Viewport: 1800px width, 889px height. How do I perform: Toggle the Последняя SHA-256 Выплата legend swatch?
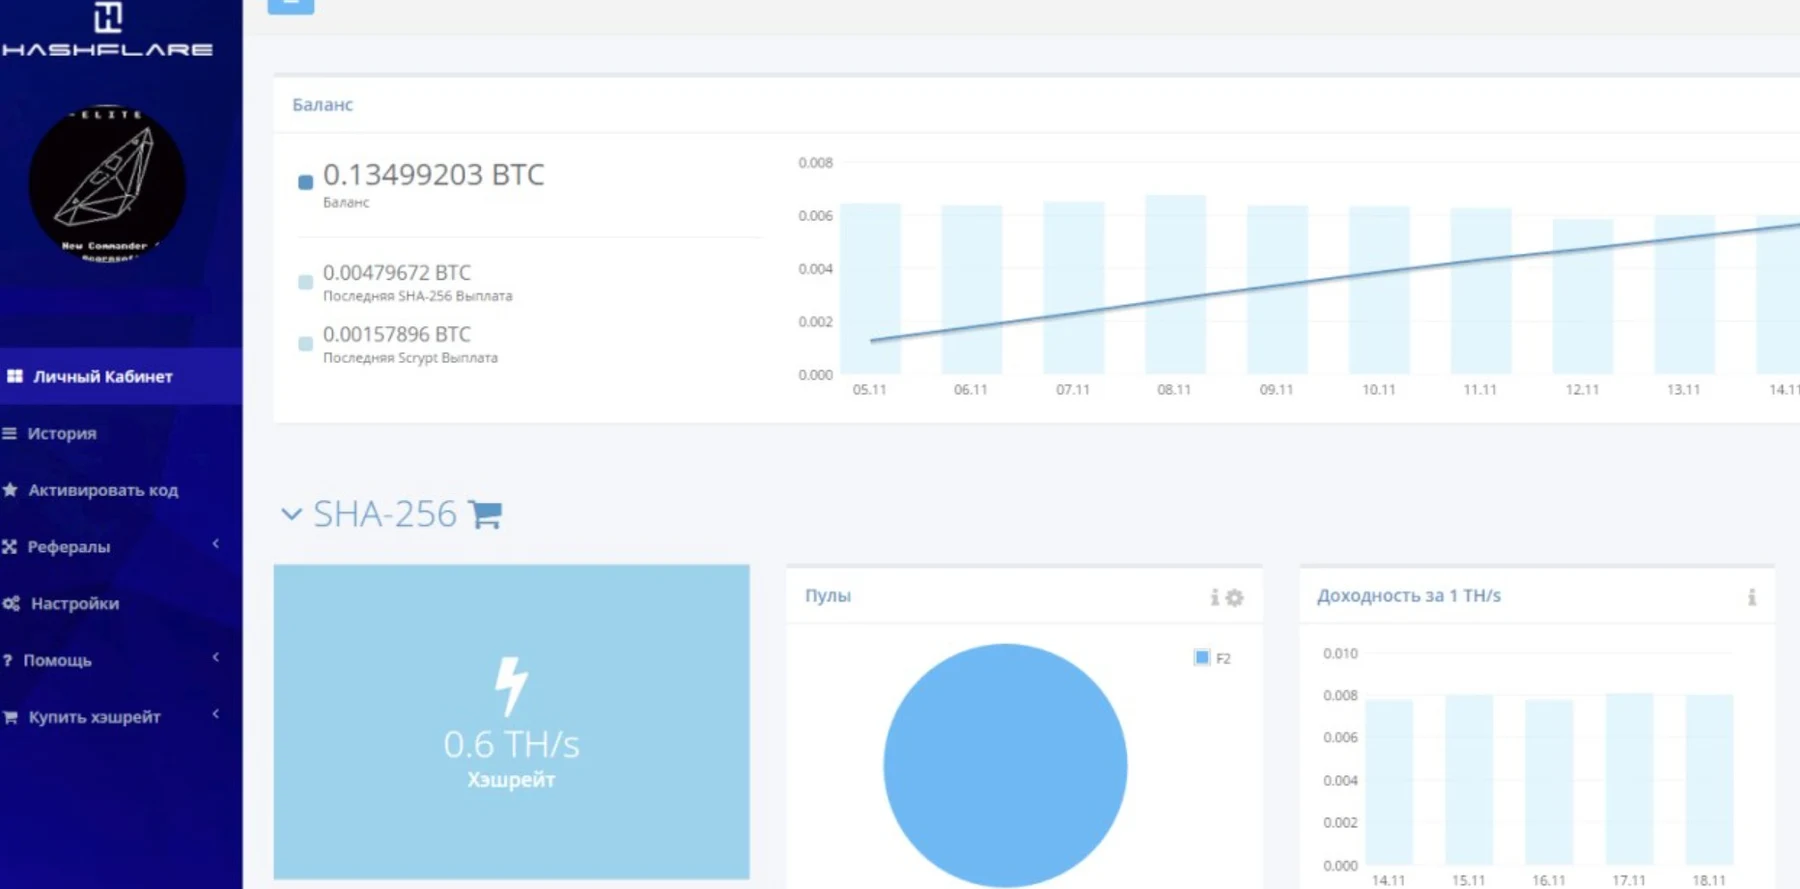coord(306,282)
